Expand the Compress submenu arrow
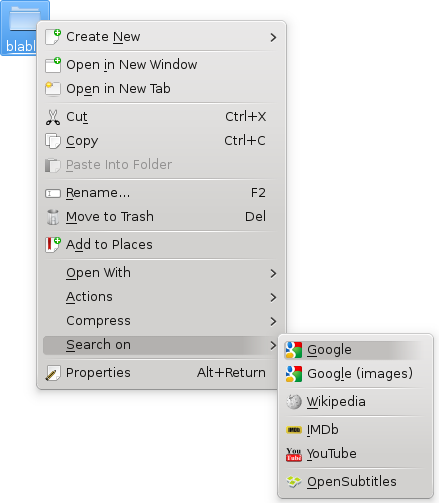The height and width of the screenshot is (503, 439). [273, 321]
